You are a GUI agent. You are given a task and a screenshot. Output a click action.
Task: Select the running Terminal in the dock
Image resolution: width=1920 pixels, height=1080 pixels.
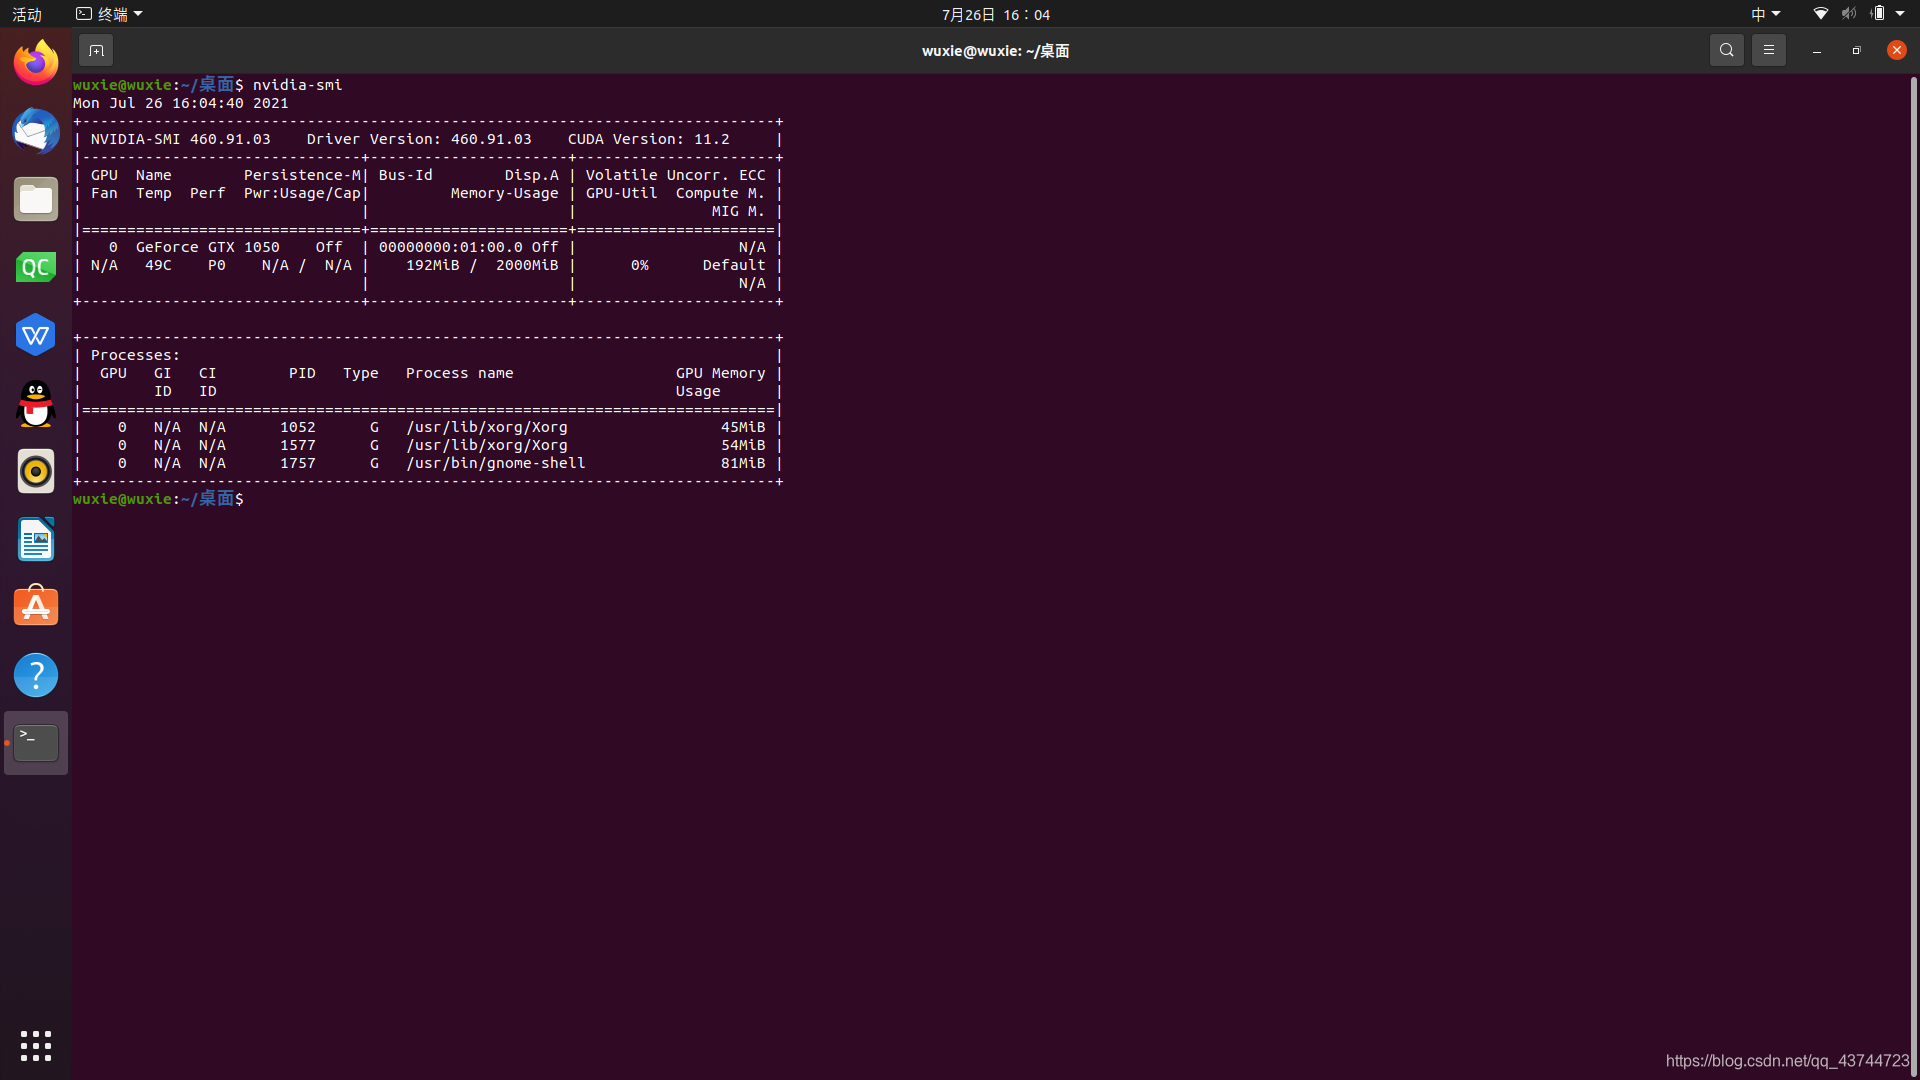(35, 742)
